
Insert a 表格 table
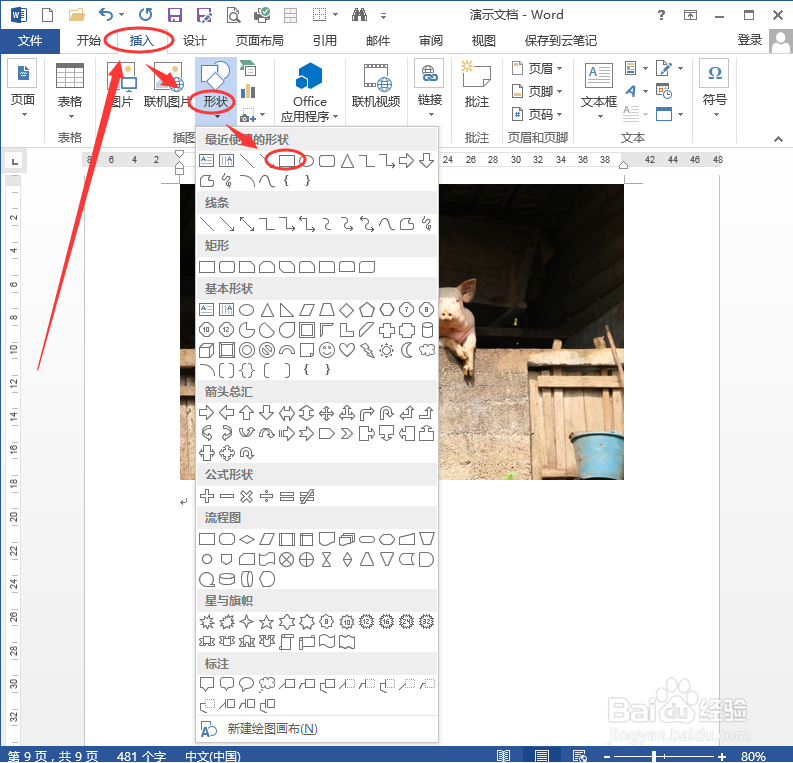coord(70,91)
